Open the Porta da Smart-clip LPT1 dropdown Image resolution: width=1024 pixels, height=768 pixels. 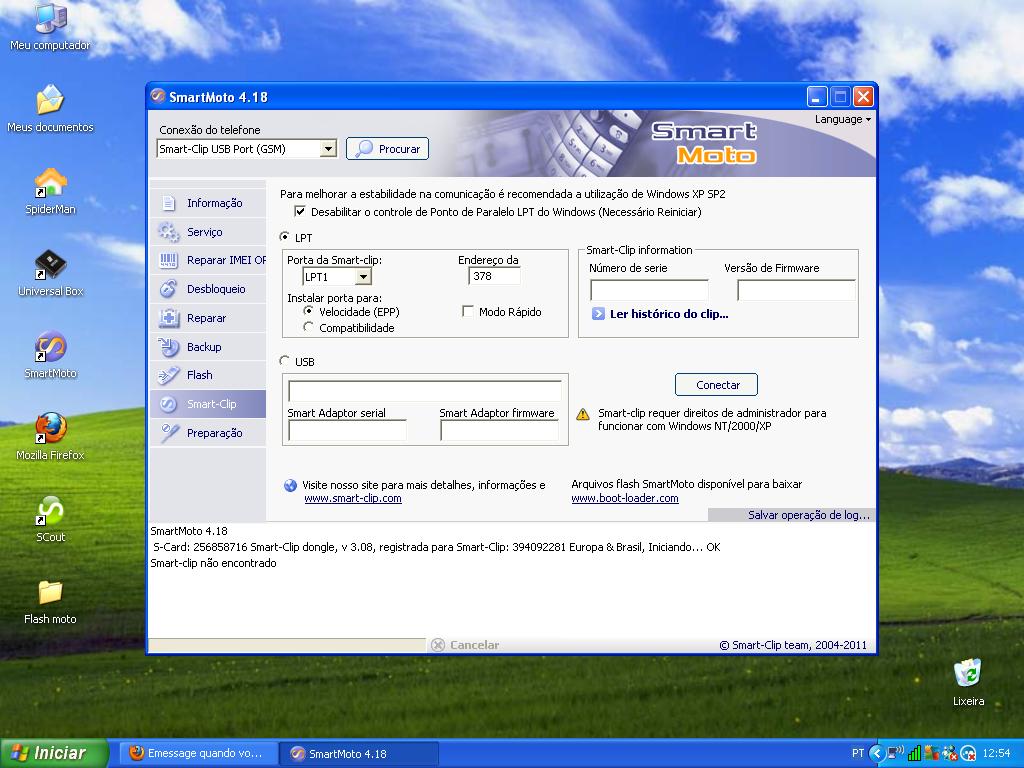click(x=363, y=277)
